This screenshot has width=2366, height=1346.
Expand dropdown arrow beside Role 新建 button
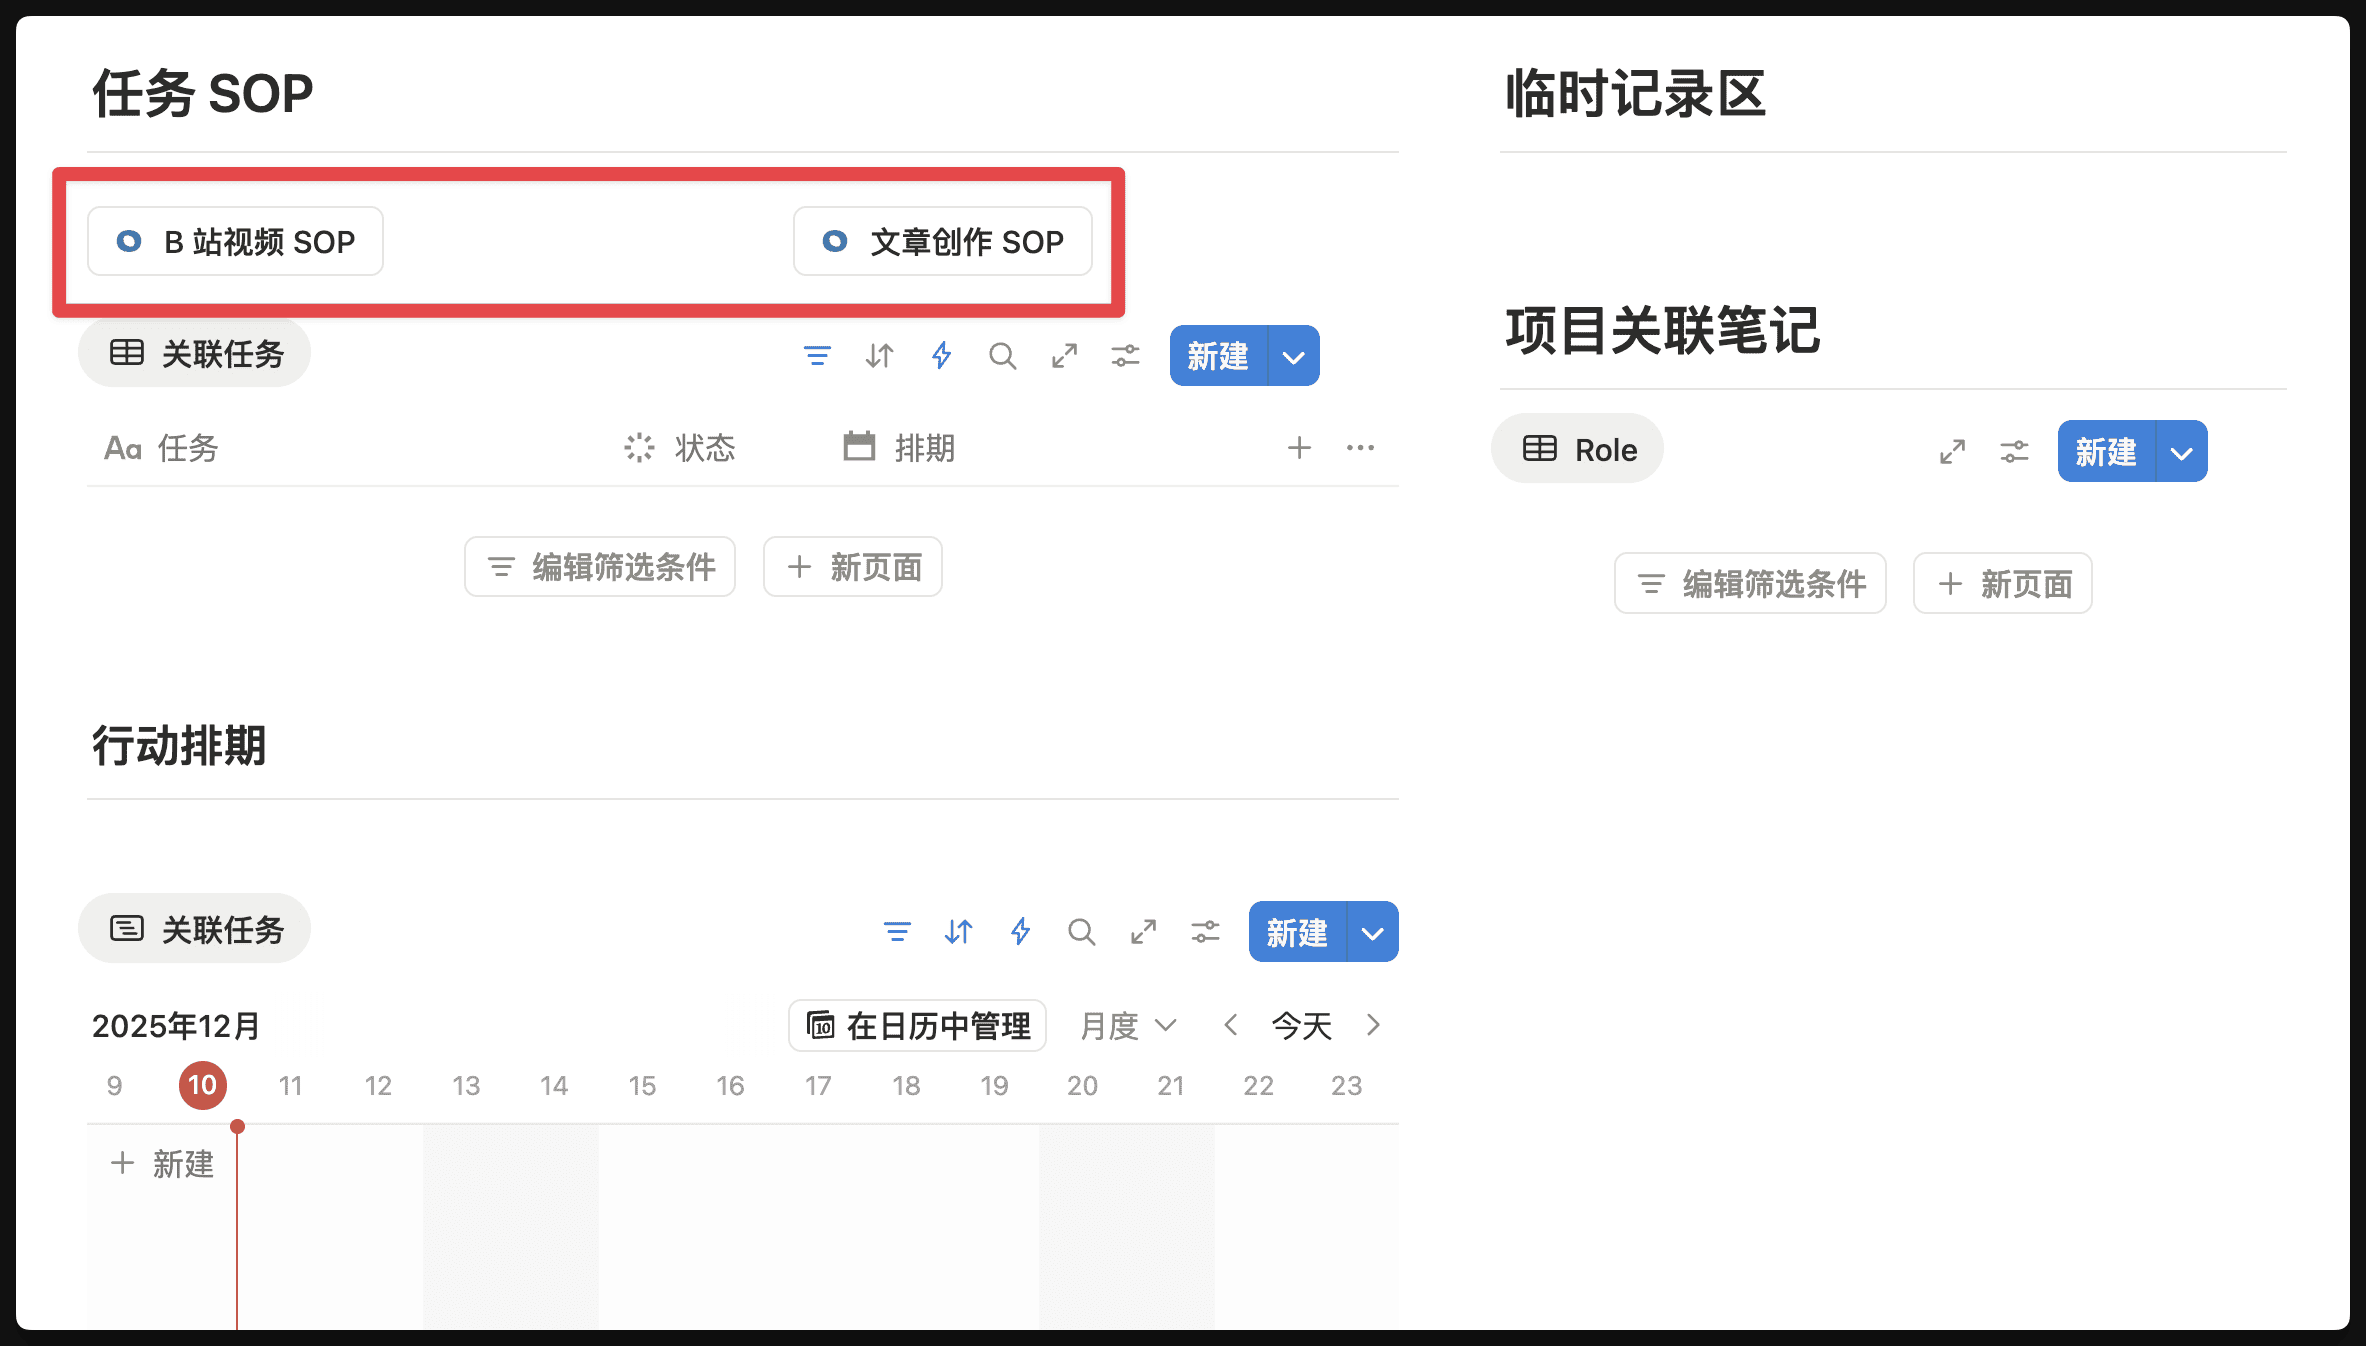coord(2182,452)
